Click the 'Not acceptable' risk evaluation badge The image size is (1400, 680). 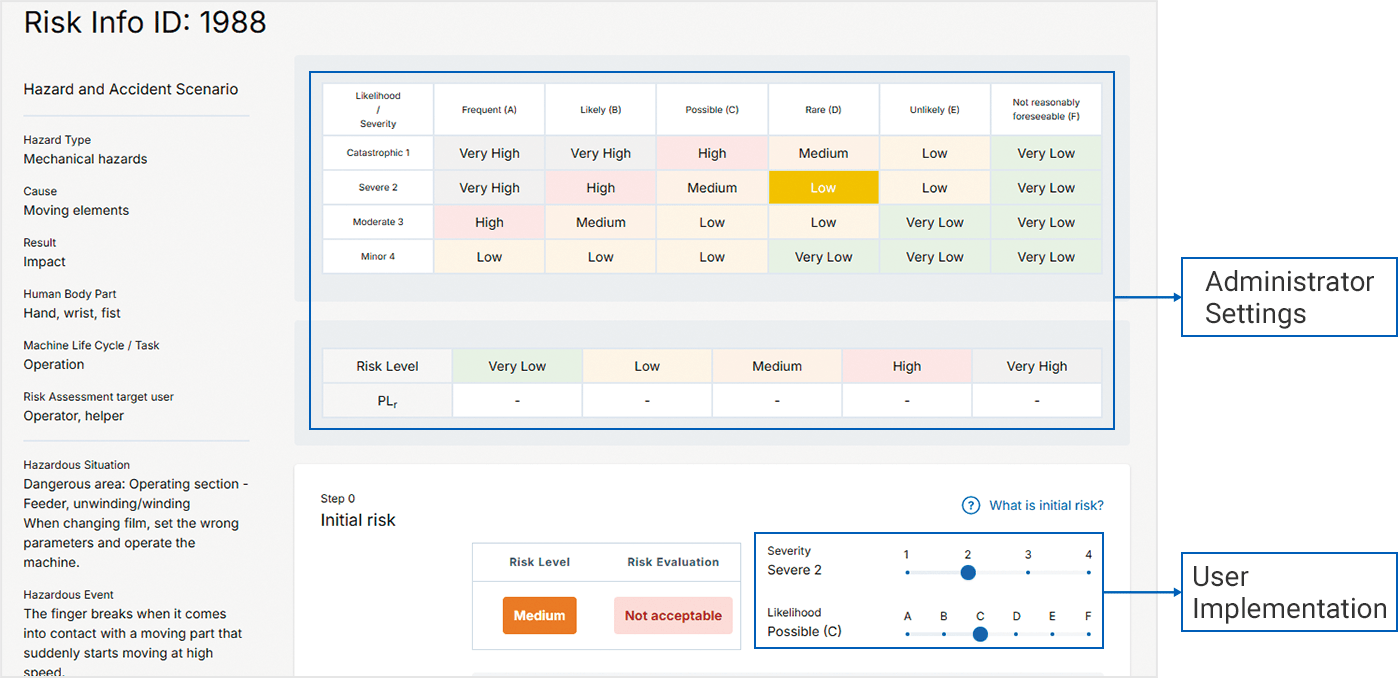[x=673, y=616]
